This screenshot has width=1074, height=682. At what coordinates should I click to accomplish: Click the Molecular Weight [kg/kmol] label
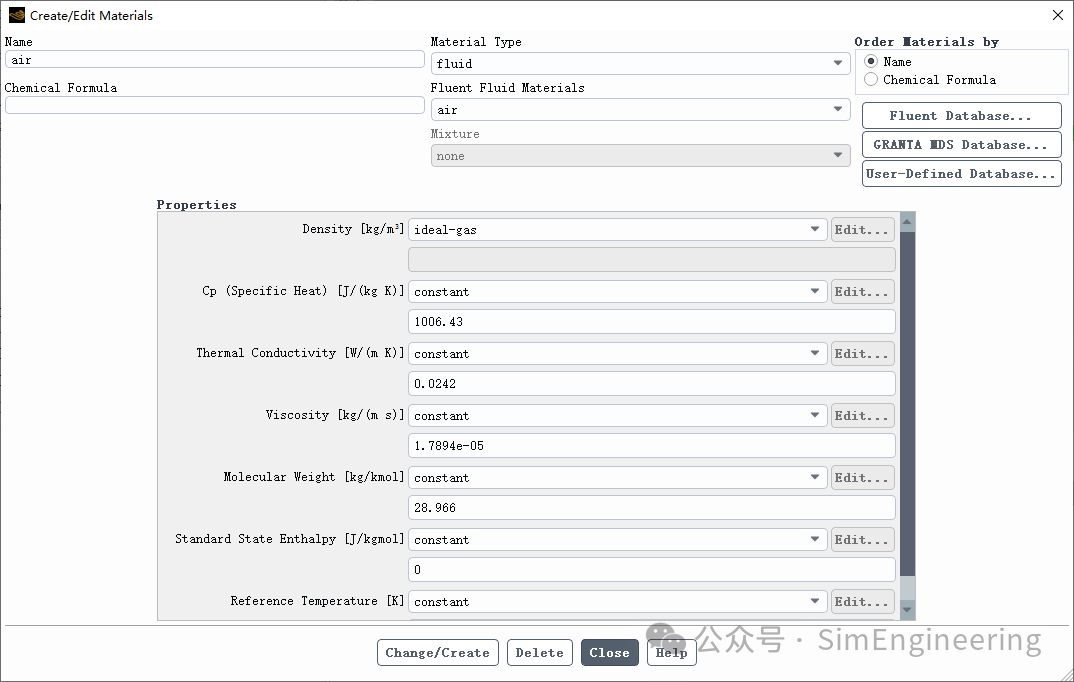point(314,477)
